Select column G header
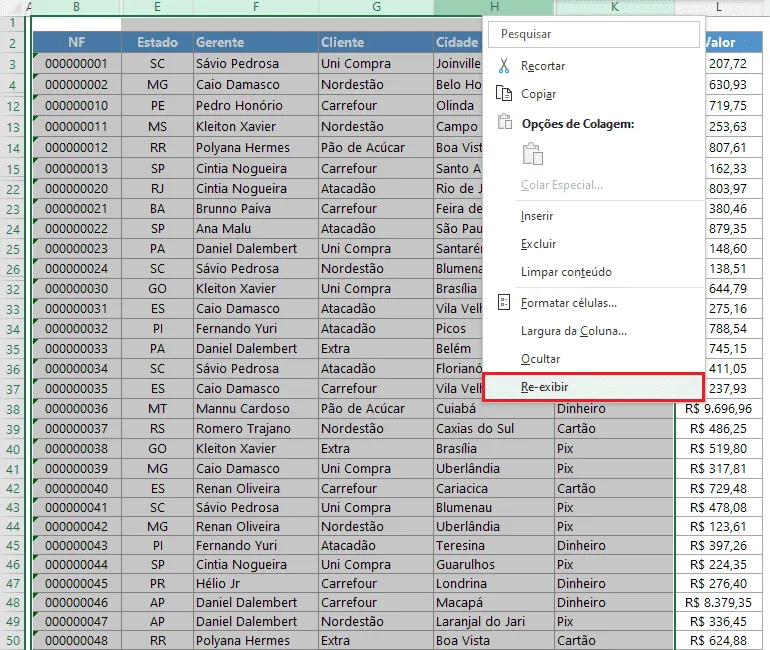The image size is (770, 650). click(376, 7)
